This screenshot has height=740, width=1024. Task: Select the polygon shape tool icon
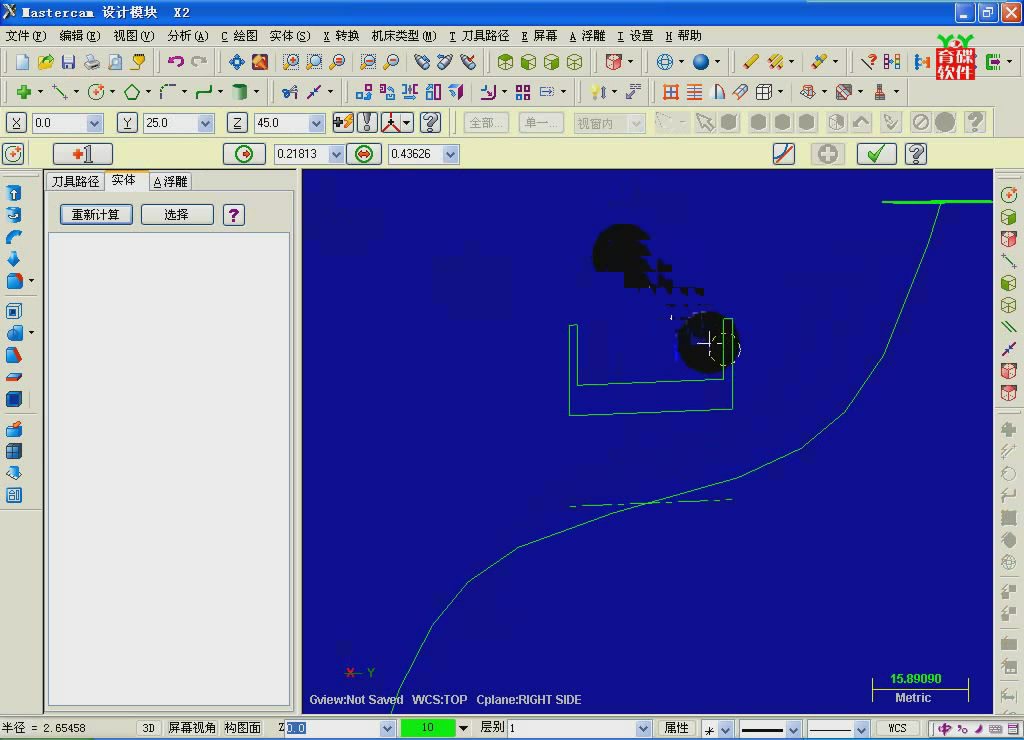[132, 92]
